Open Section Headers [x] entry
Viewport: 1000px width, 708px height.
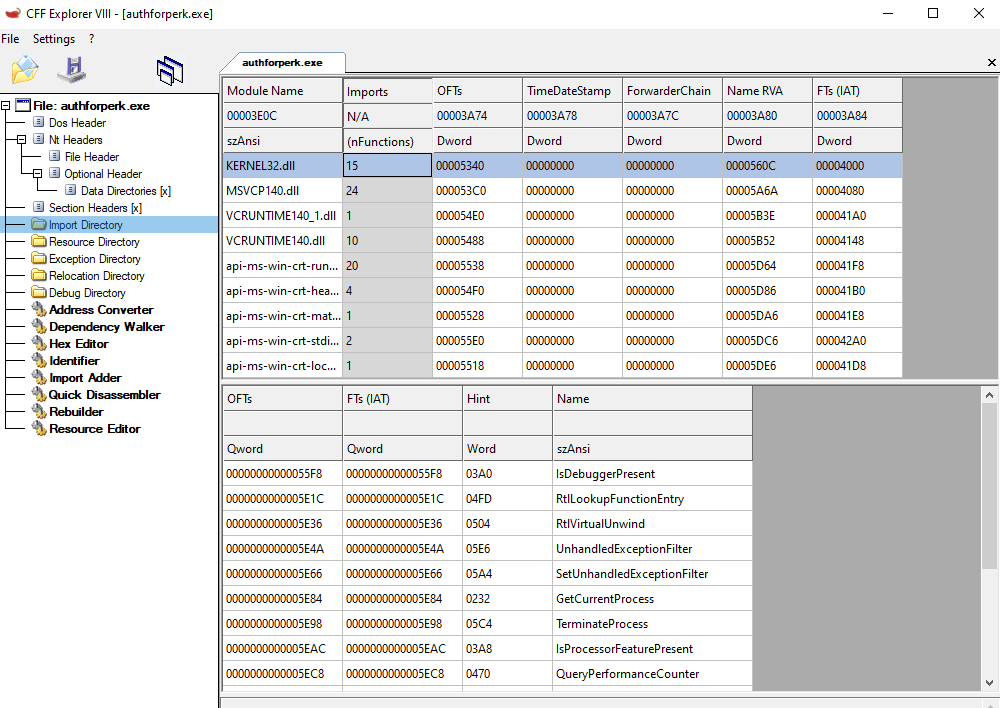tap(95, 208)
